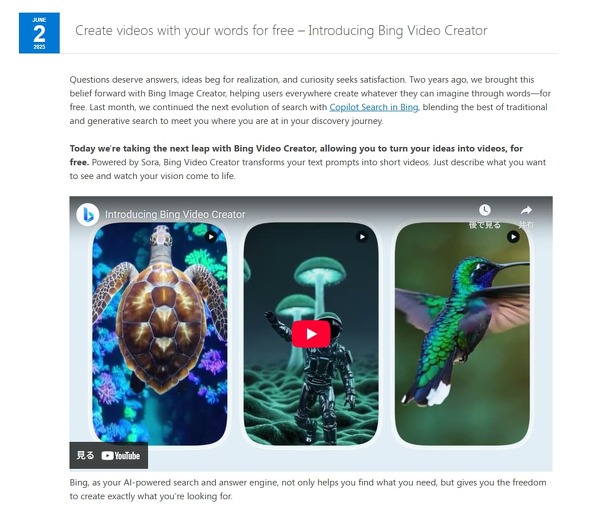Click the 見る text in the watch bar
The width and height of the screenshot is (590, 509).
[x=85, y=456]
